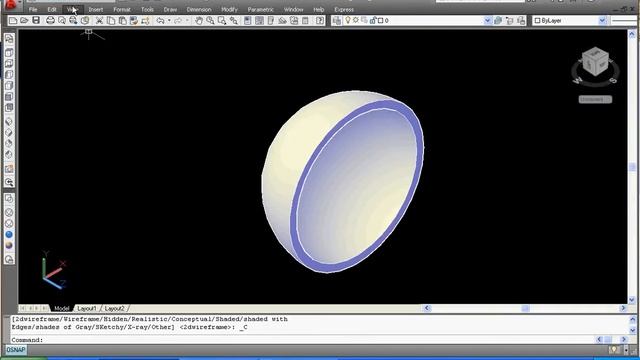Open the View menu
Viewport: 640px width, 360px height.
(72, 9)
